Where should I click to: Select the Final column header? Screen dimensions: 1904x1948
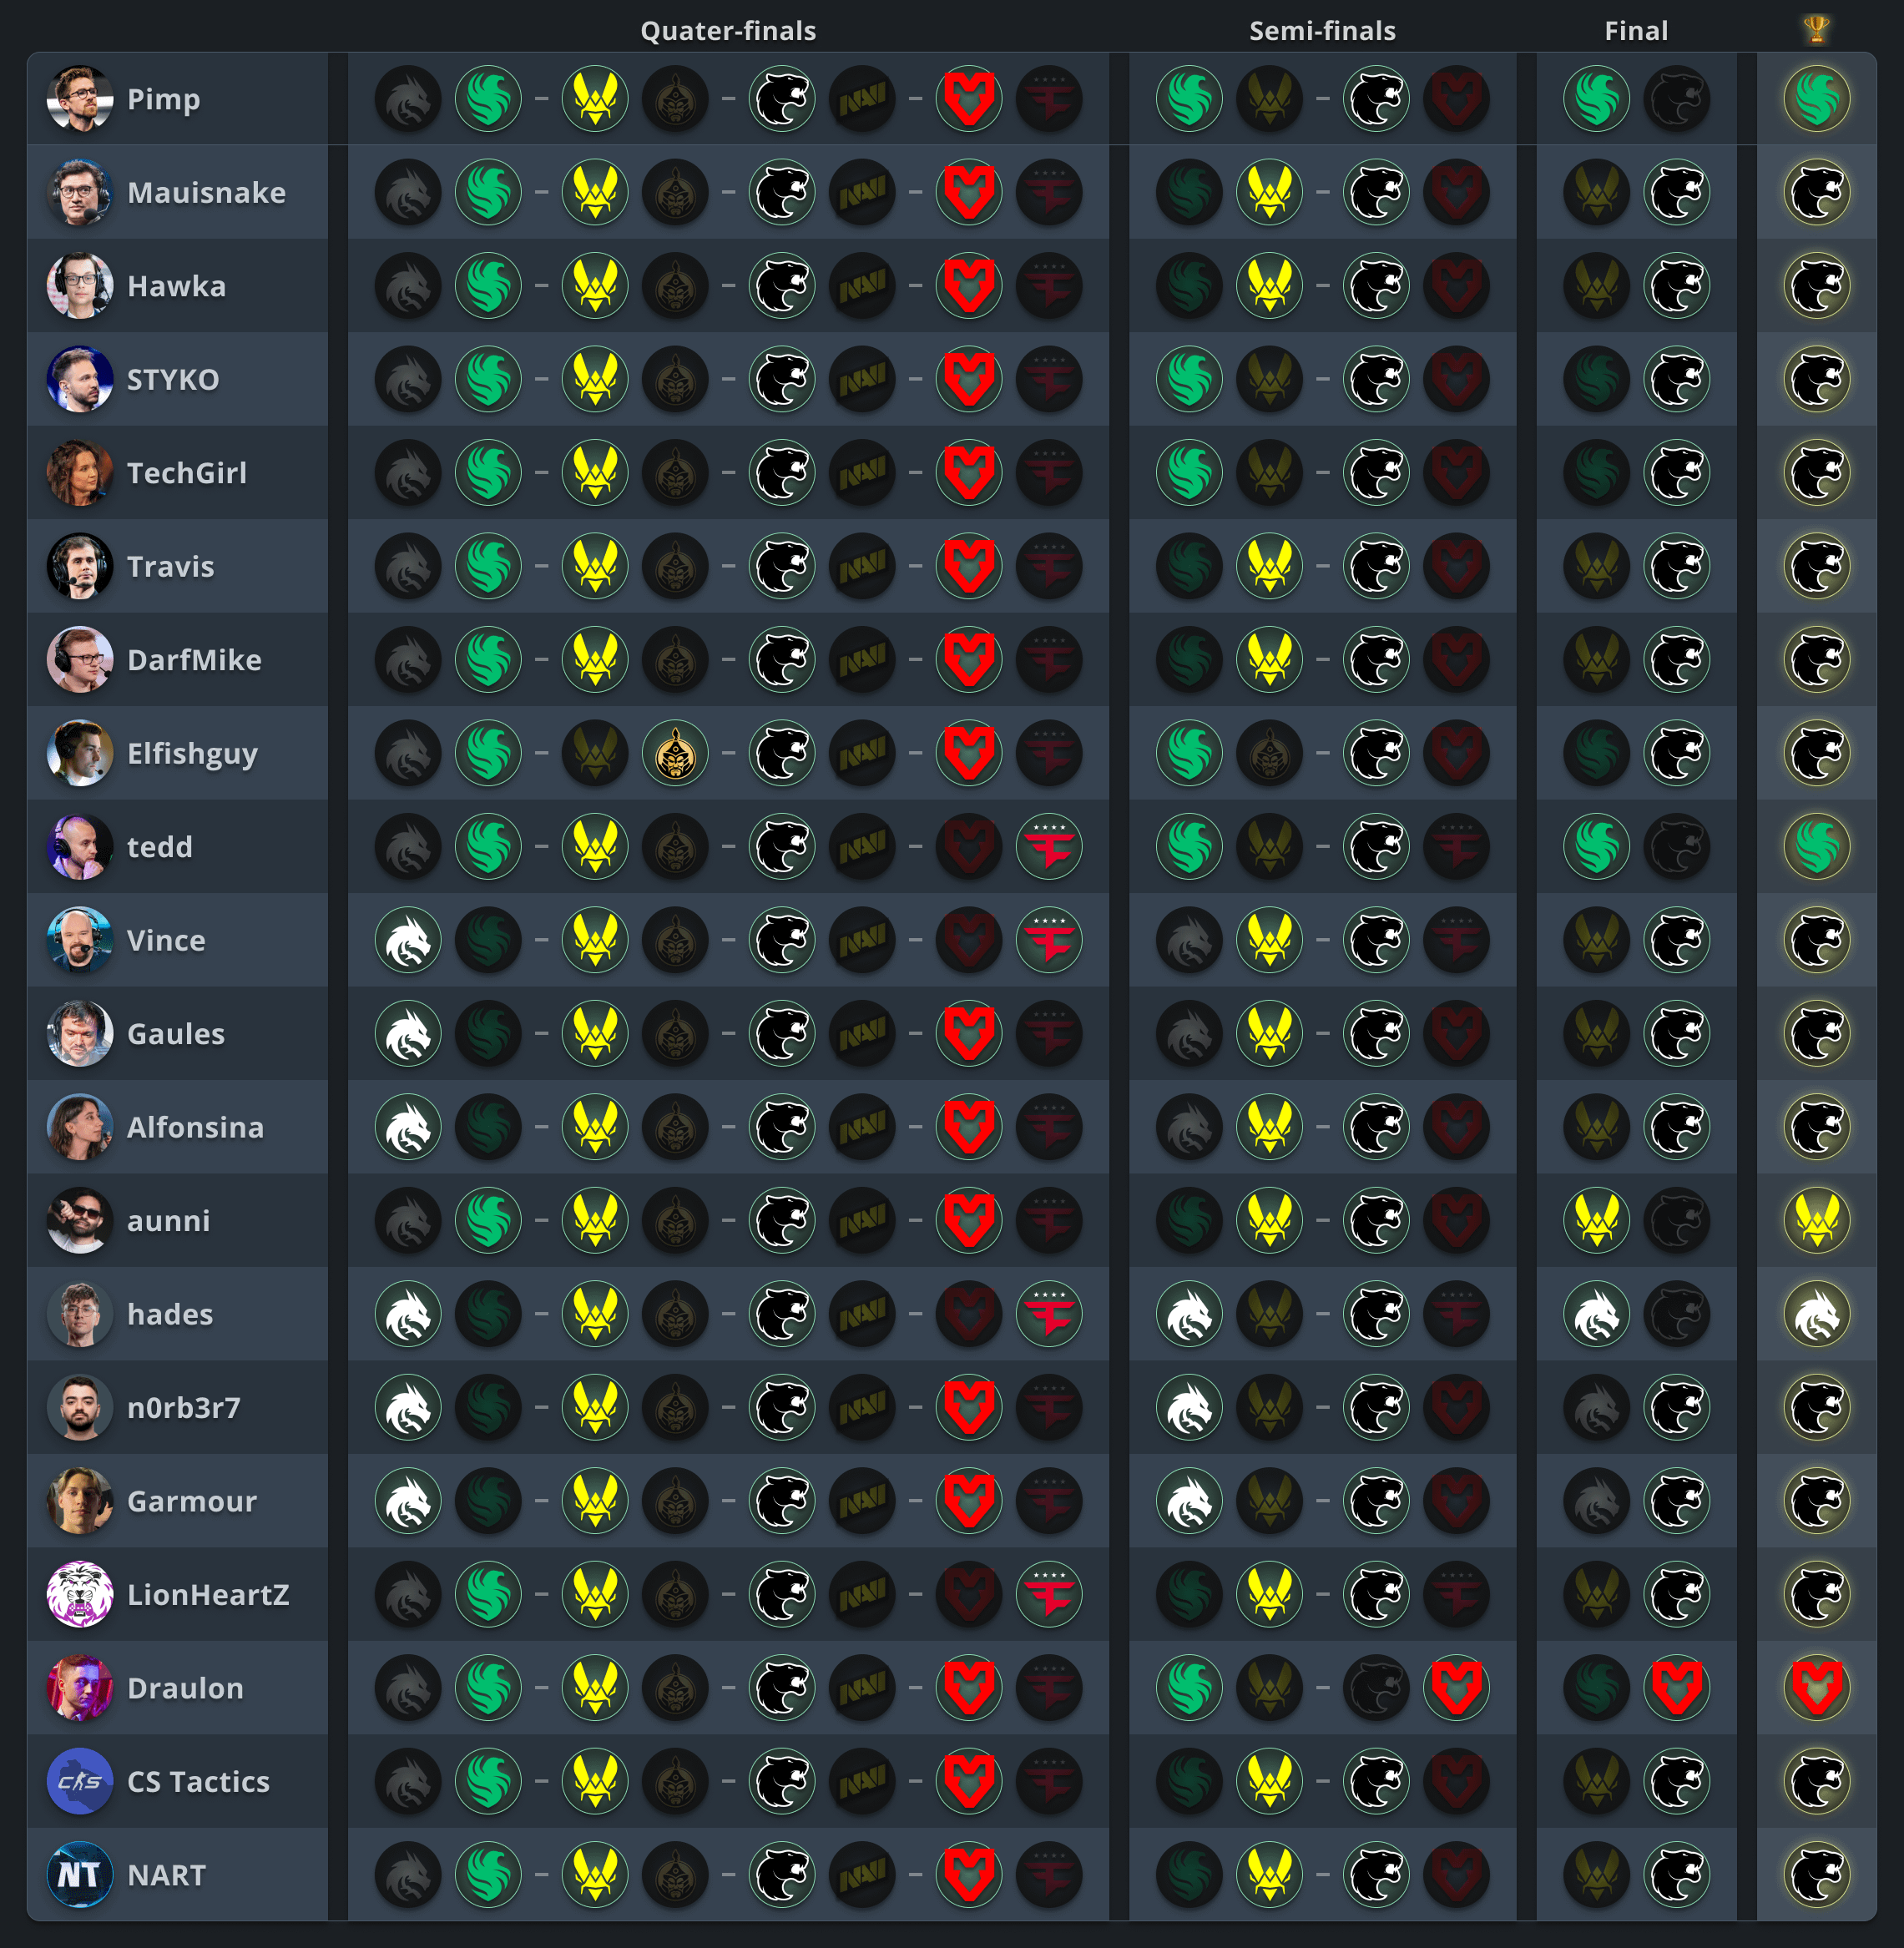click(x=1636, y=31)
